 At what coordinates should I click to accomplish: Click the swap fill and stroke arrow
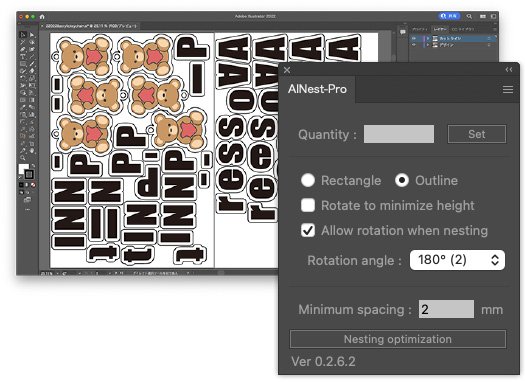point(33,165)
